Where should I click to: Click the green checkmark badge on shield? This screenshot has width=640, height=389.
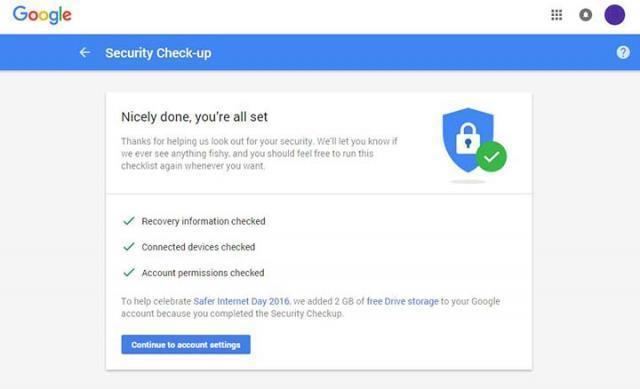(491, 157)
